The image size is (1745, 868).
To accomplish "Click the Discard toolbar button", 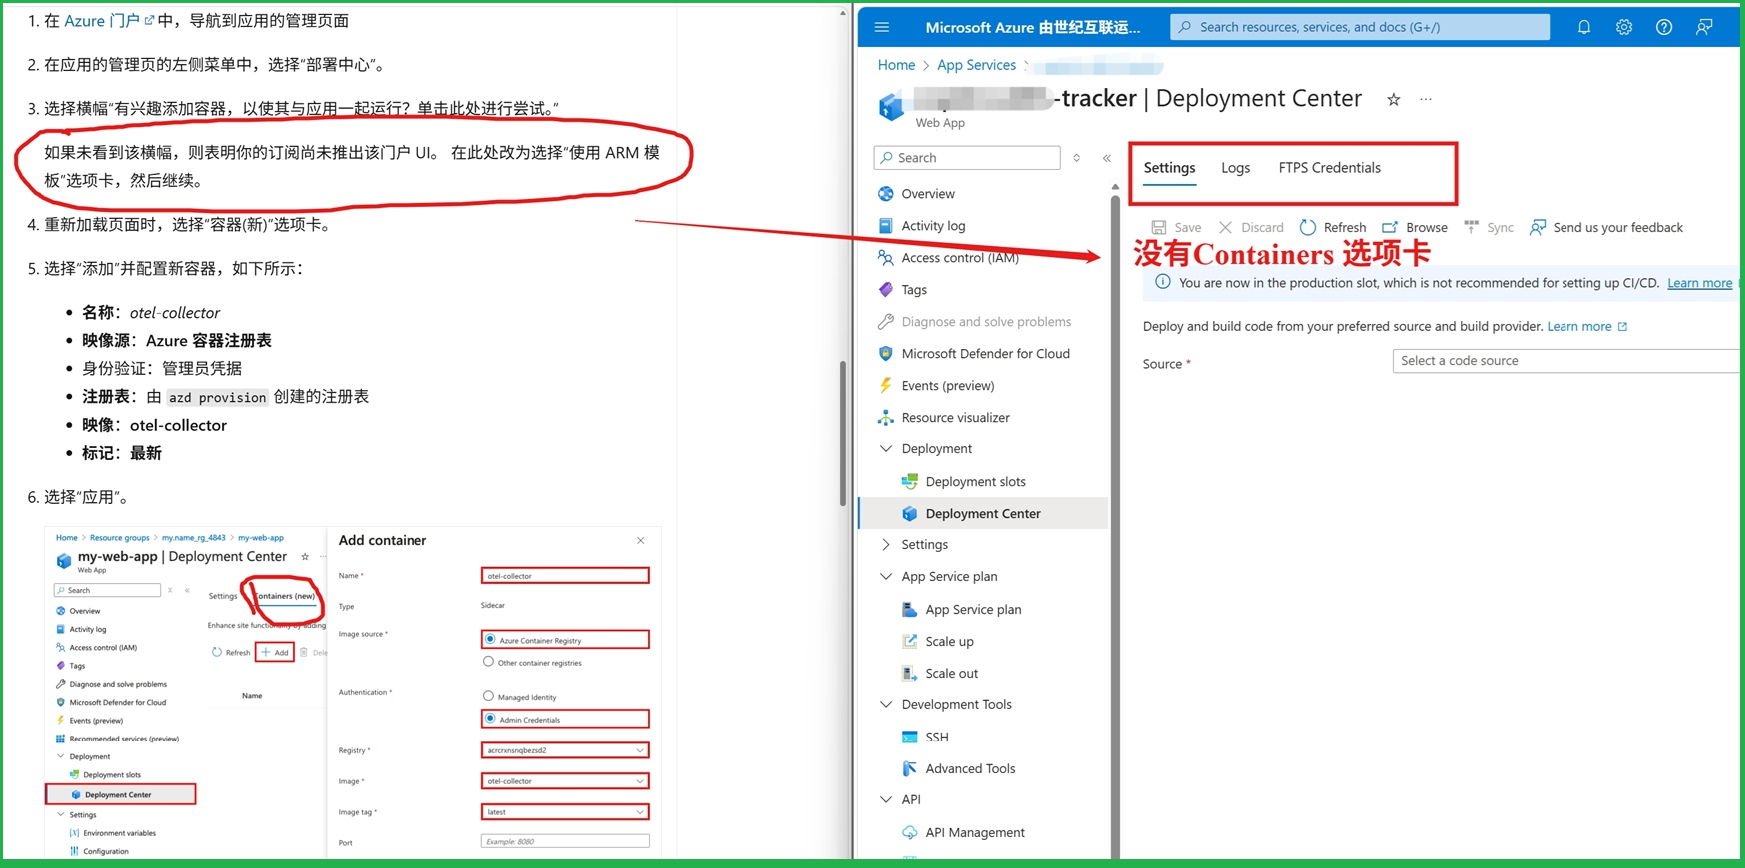I will pos(1251,228).
